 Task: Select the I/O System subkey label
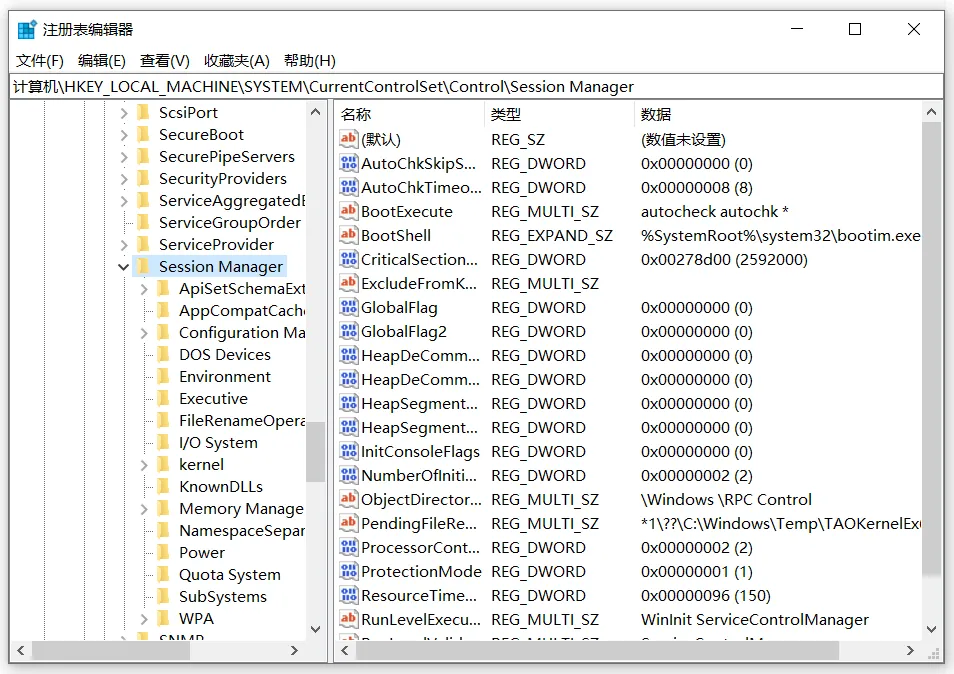pos(218,443)
